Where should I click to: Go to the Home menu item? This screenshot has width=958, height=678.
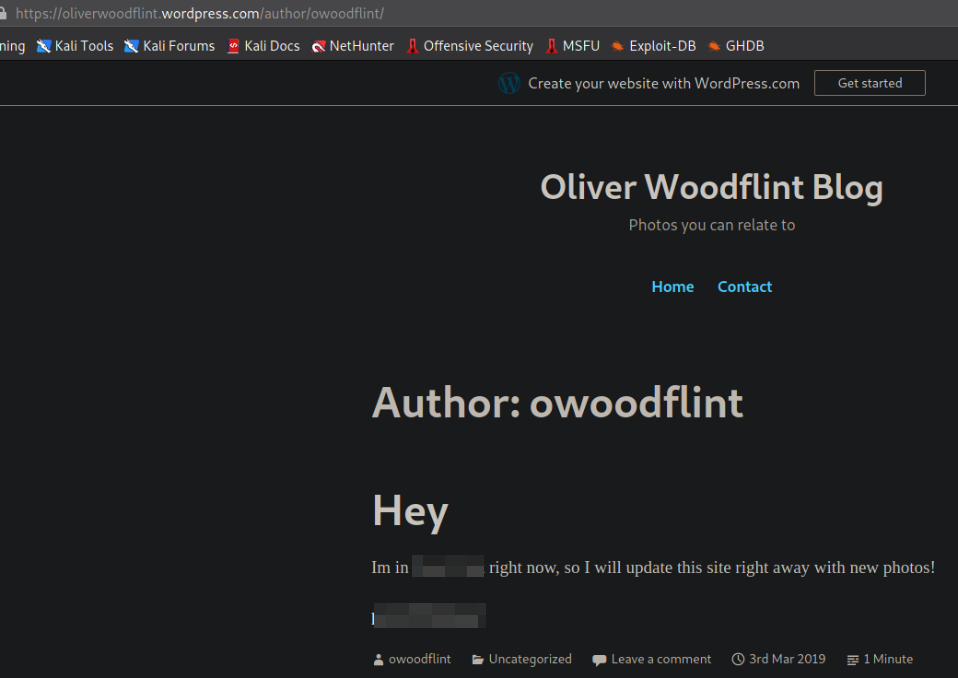click(673, 286)
